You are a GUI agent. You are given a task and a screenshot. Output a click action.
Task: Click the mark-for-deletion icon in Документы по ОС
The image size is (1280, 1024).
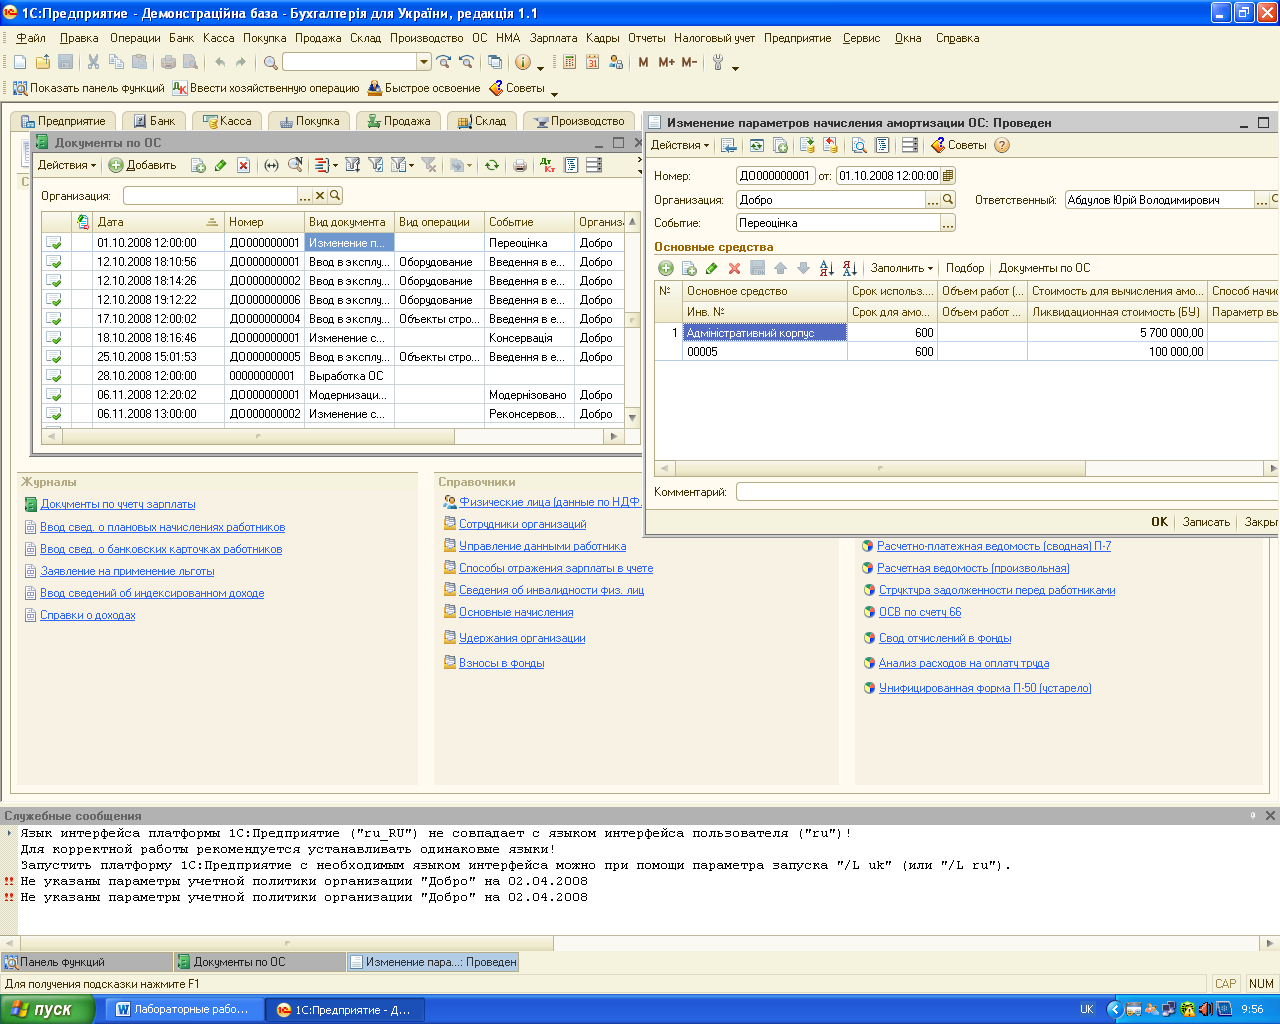243,165
